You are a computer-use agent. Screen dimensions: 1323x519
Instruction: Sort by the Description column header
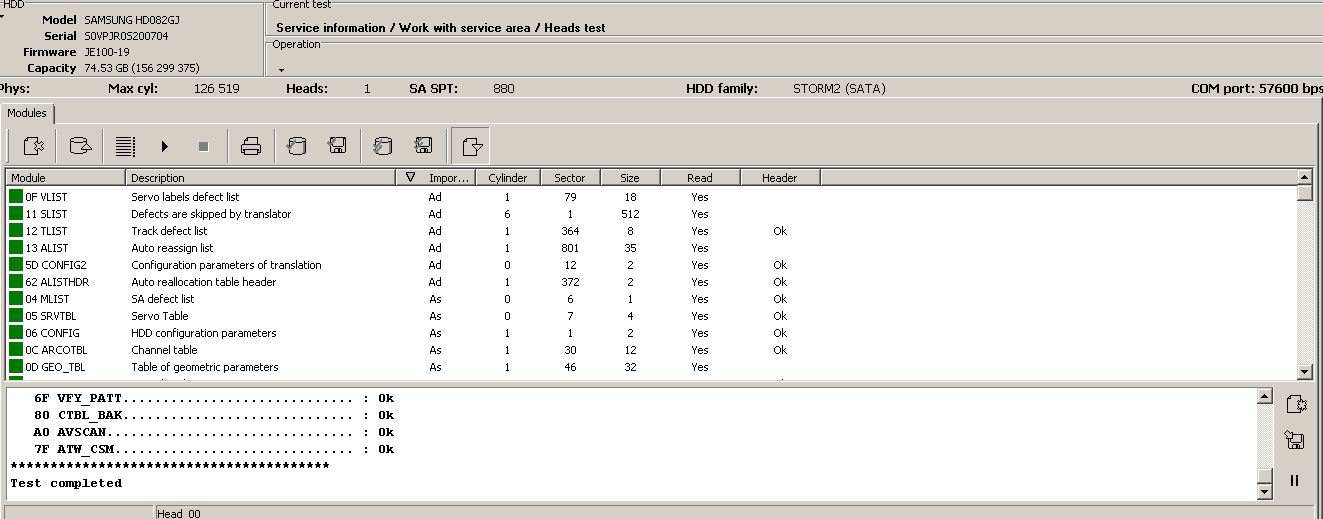coord(261,178)
